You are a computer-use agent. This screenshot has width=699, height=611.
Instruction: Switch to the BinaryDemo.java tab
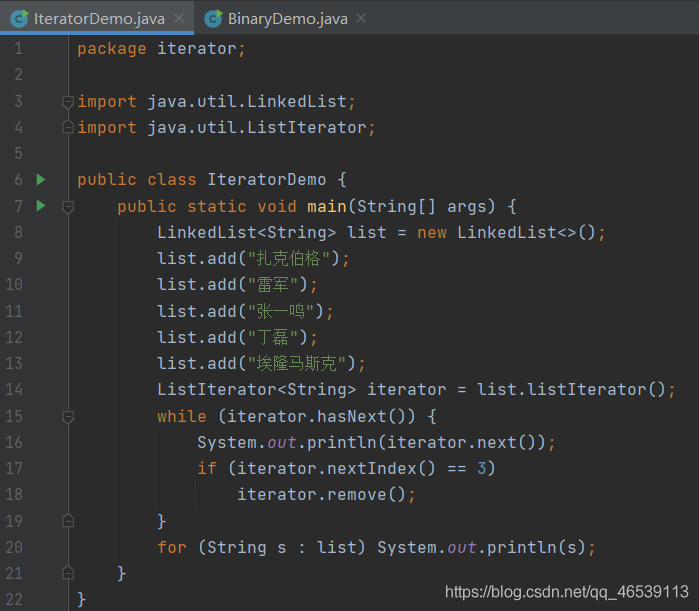[x=285, y=18]
